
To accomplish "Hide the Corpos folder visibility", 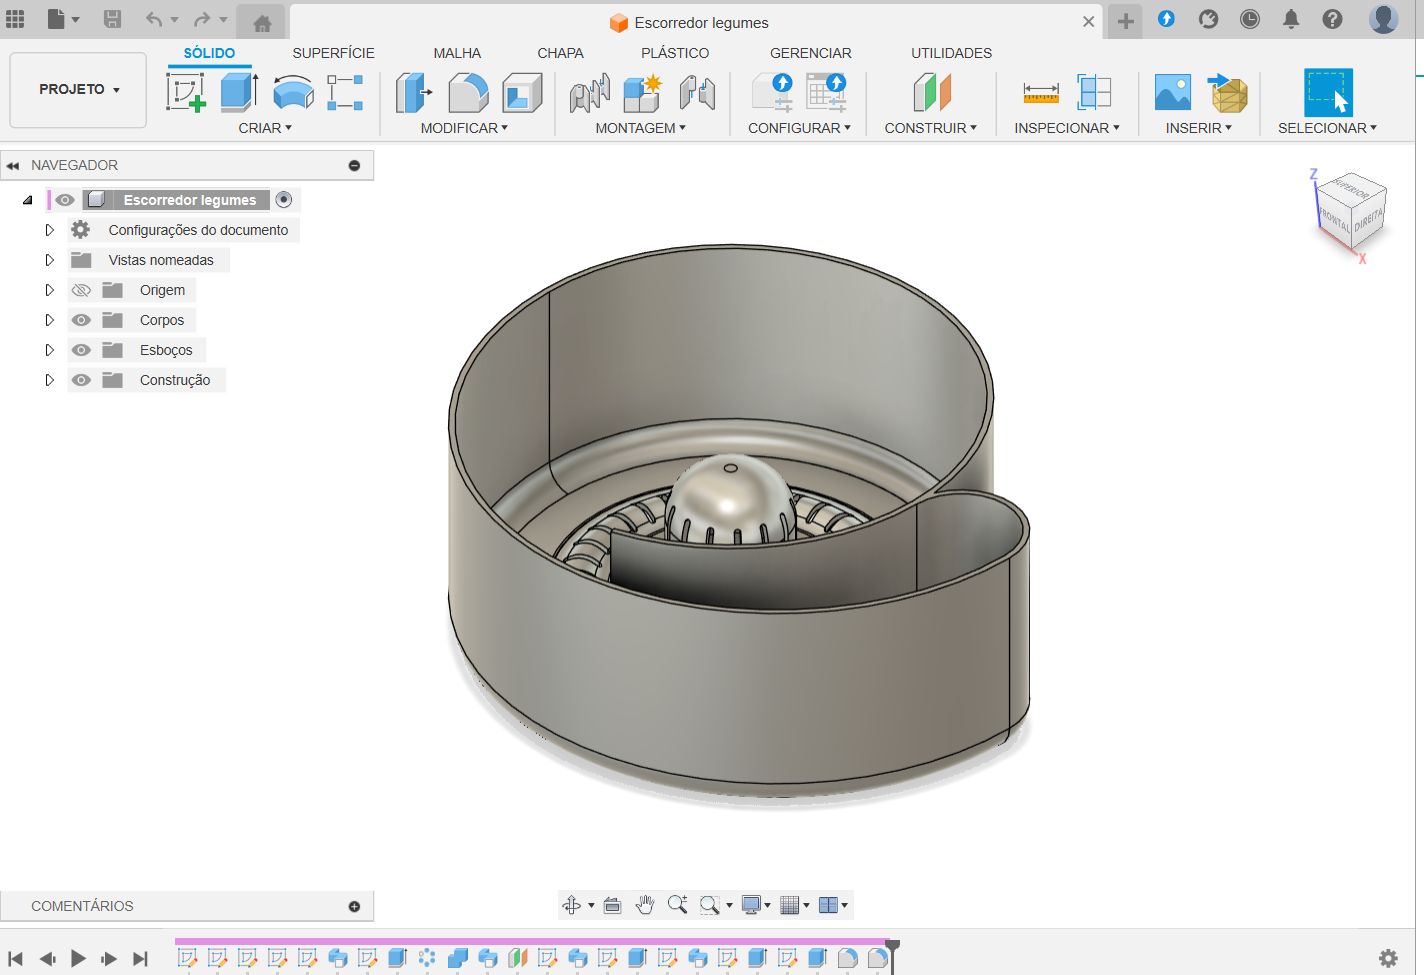I will tap(82, 320).
